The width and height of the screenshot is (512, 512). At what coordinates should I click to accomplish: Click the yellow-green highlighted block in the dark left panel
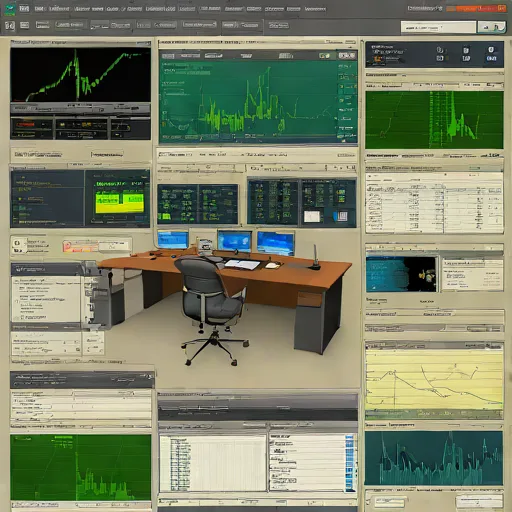point(120,203)
